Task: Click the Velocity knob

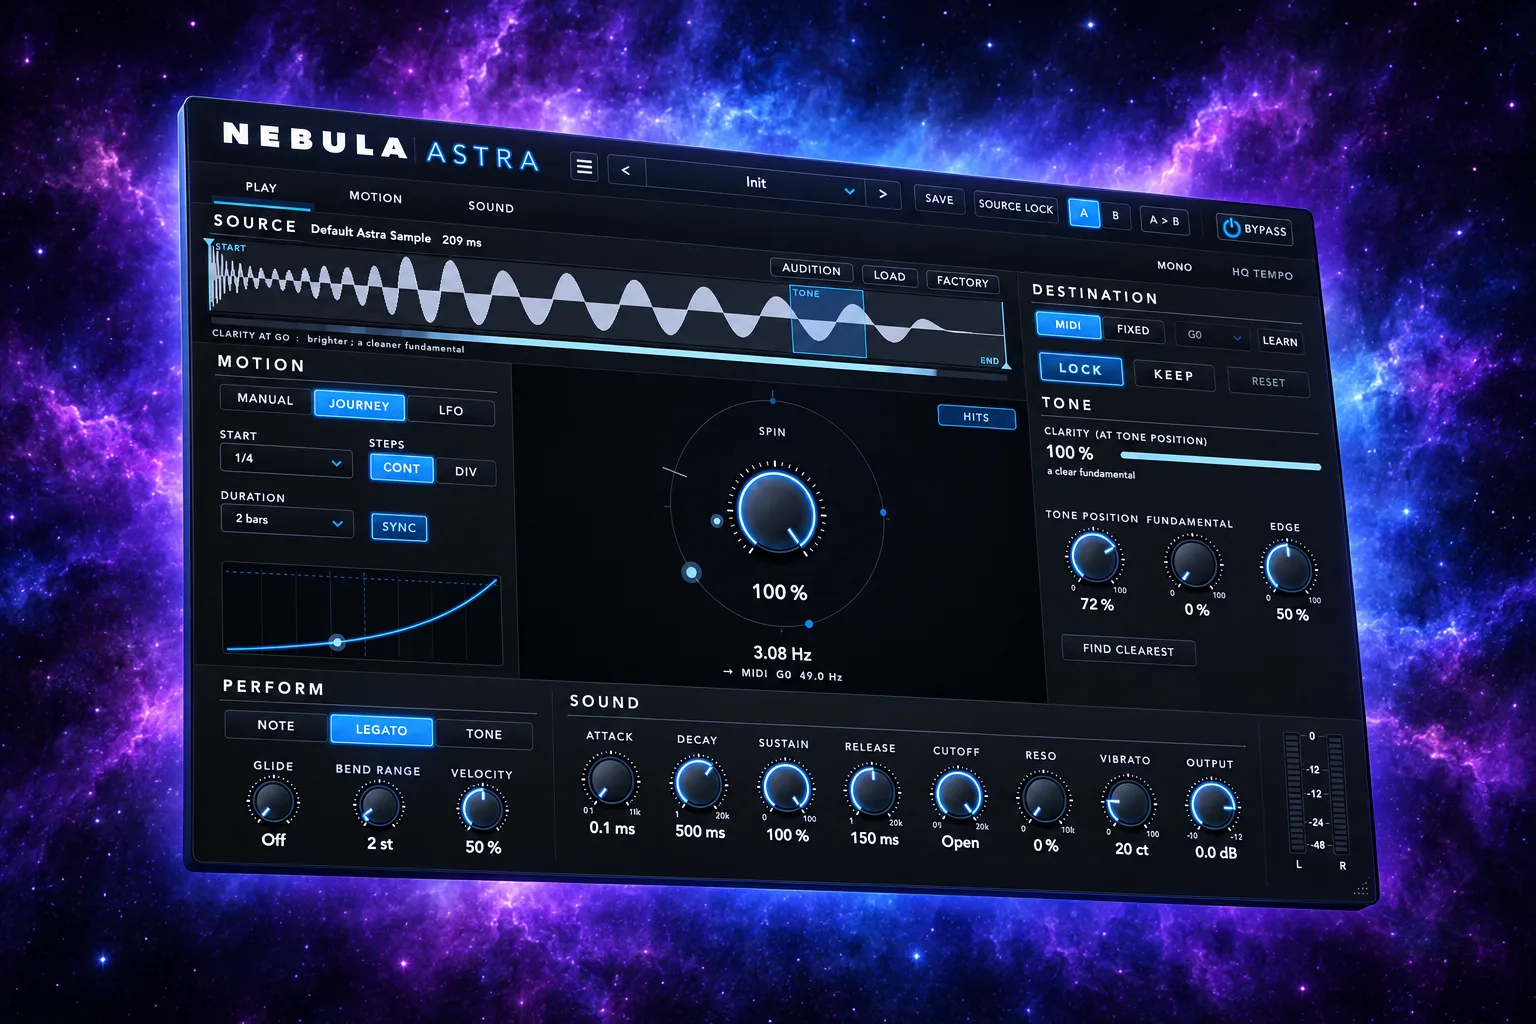Action: 482,810
